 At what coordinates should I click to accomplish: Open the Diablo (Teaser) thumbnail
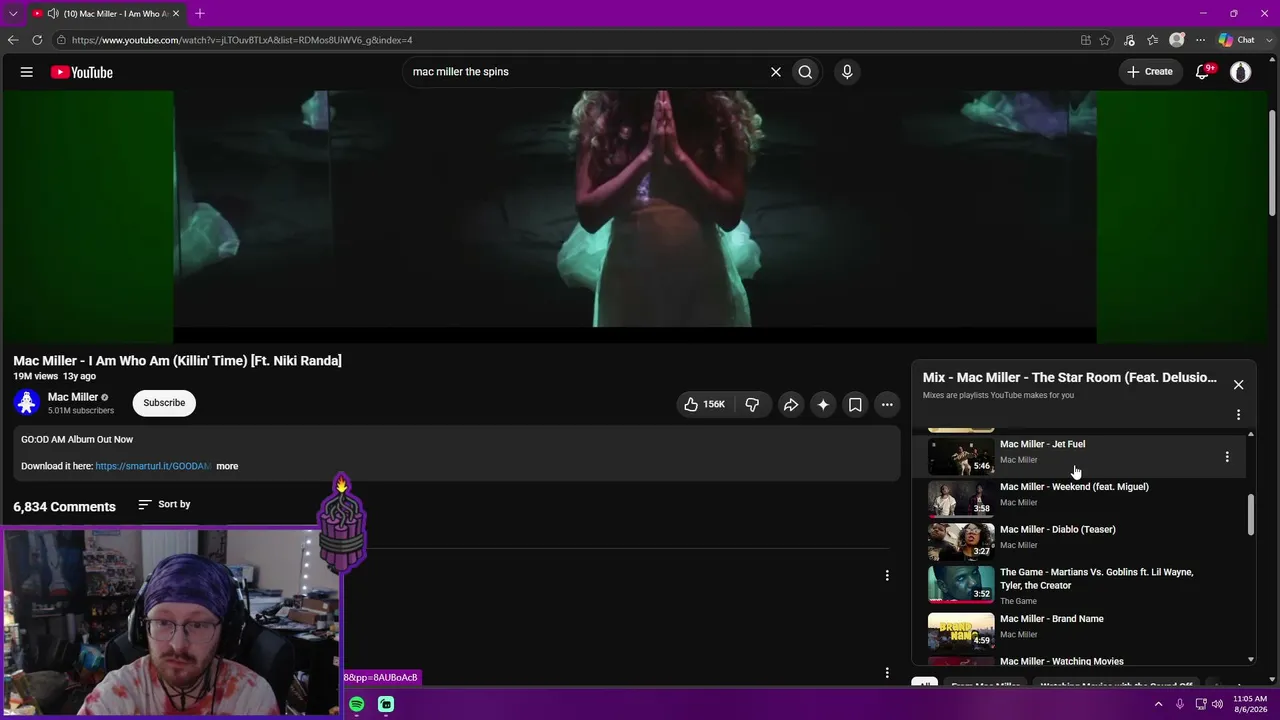961,542
